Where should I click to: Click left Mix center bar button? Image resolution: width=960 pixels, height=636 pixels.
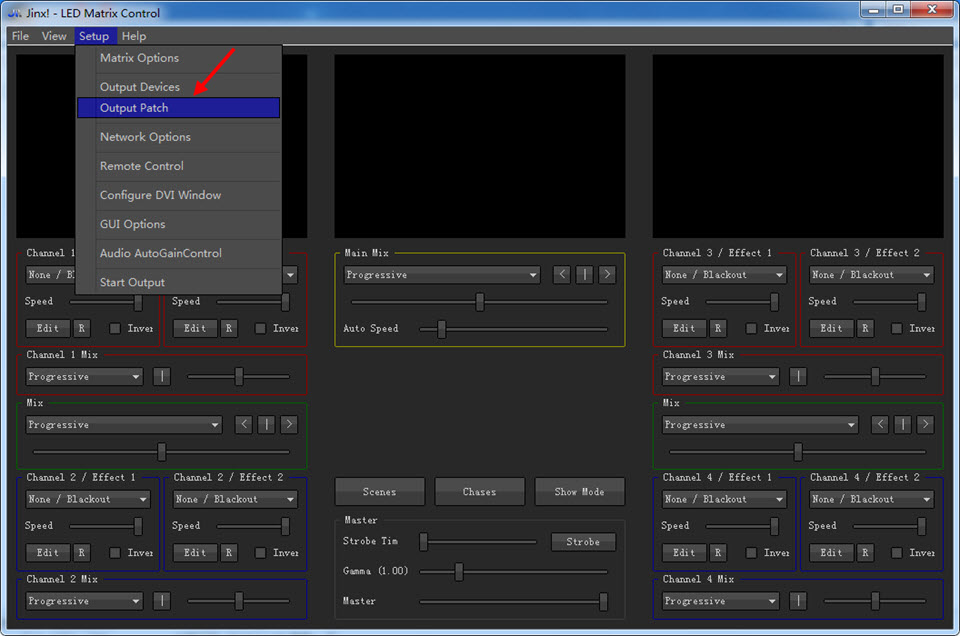[266, 424]
